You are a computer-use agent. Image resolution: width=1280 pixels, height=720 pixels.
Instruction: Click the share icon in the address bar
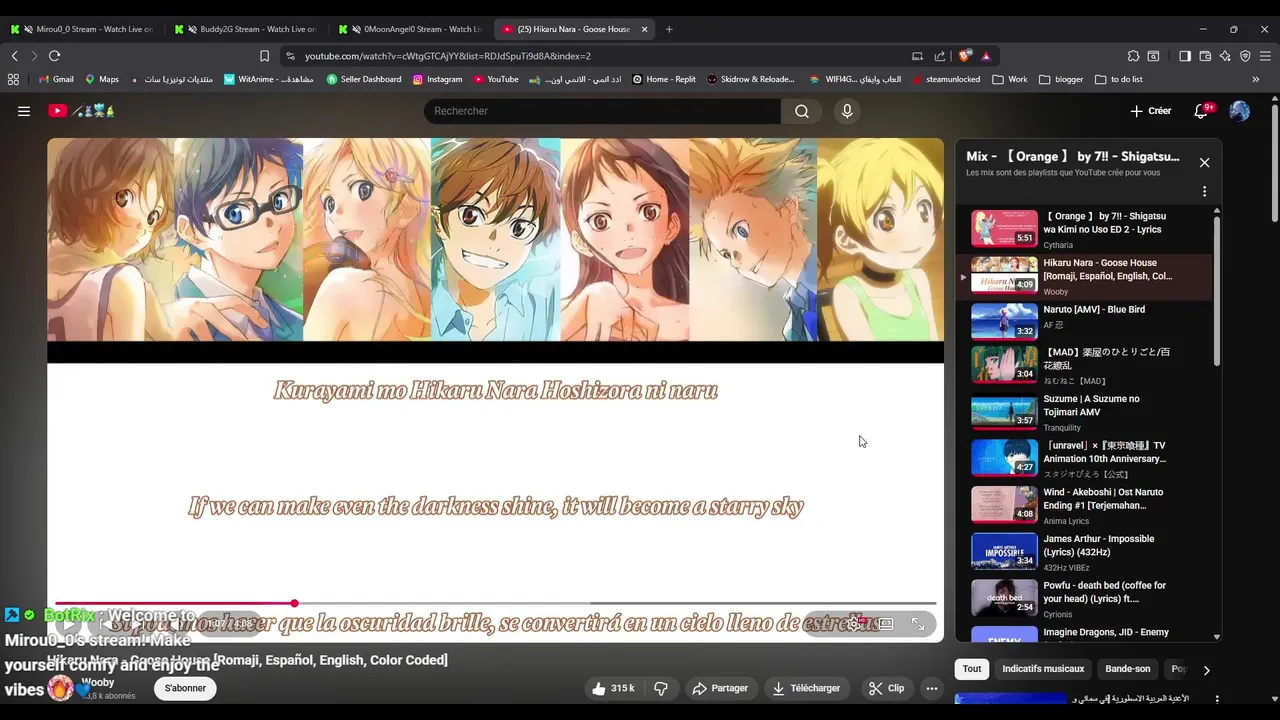pos(940,56)
